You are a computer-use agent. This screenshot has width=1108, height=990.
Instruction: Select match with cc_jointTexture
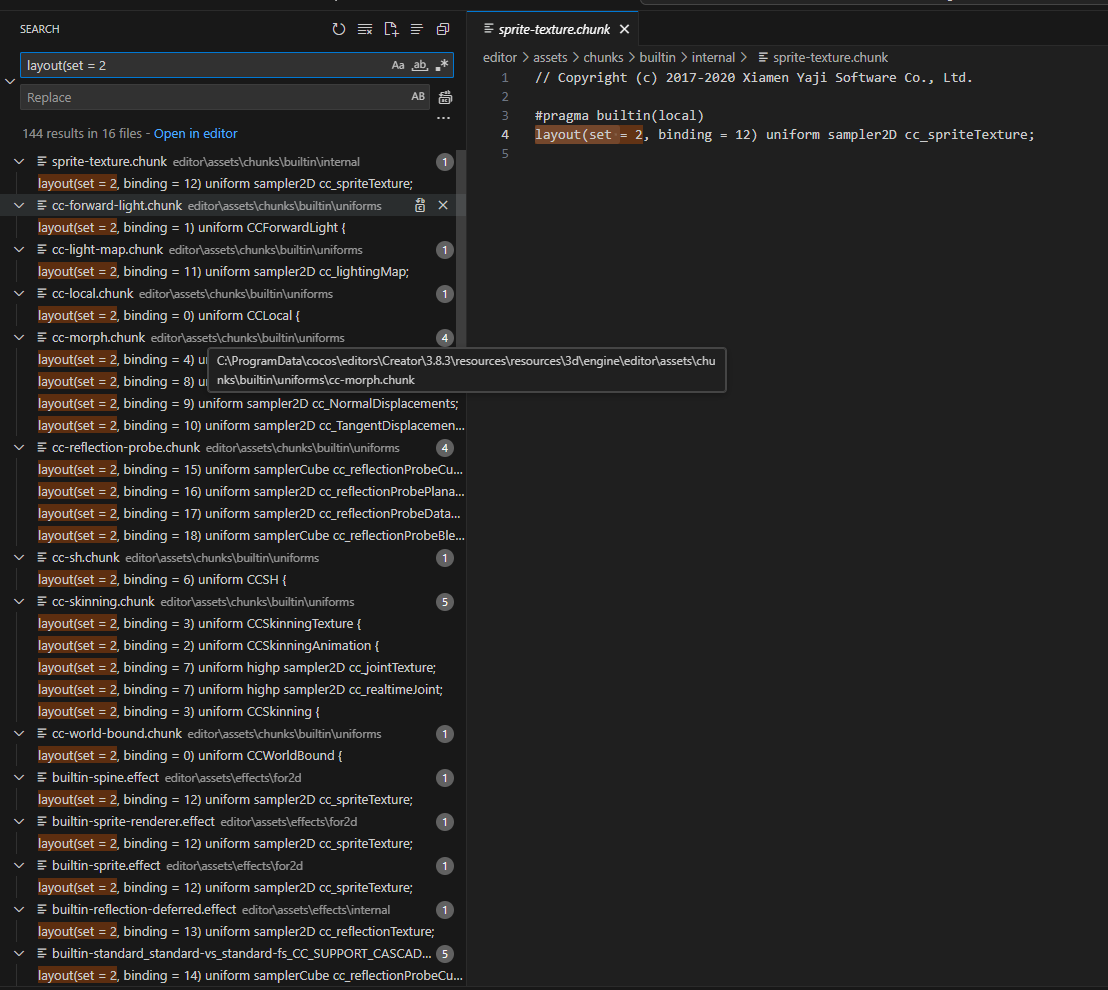[x=237, y=667]
